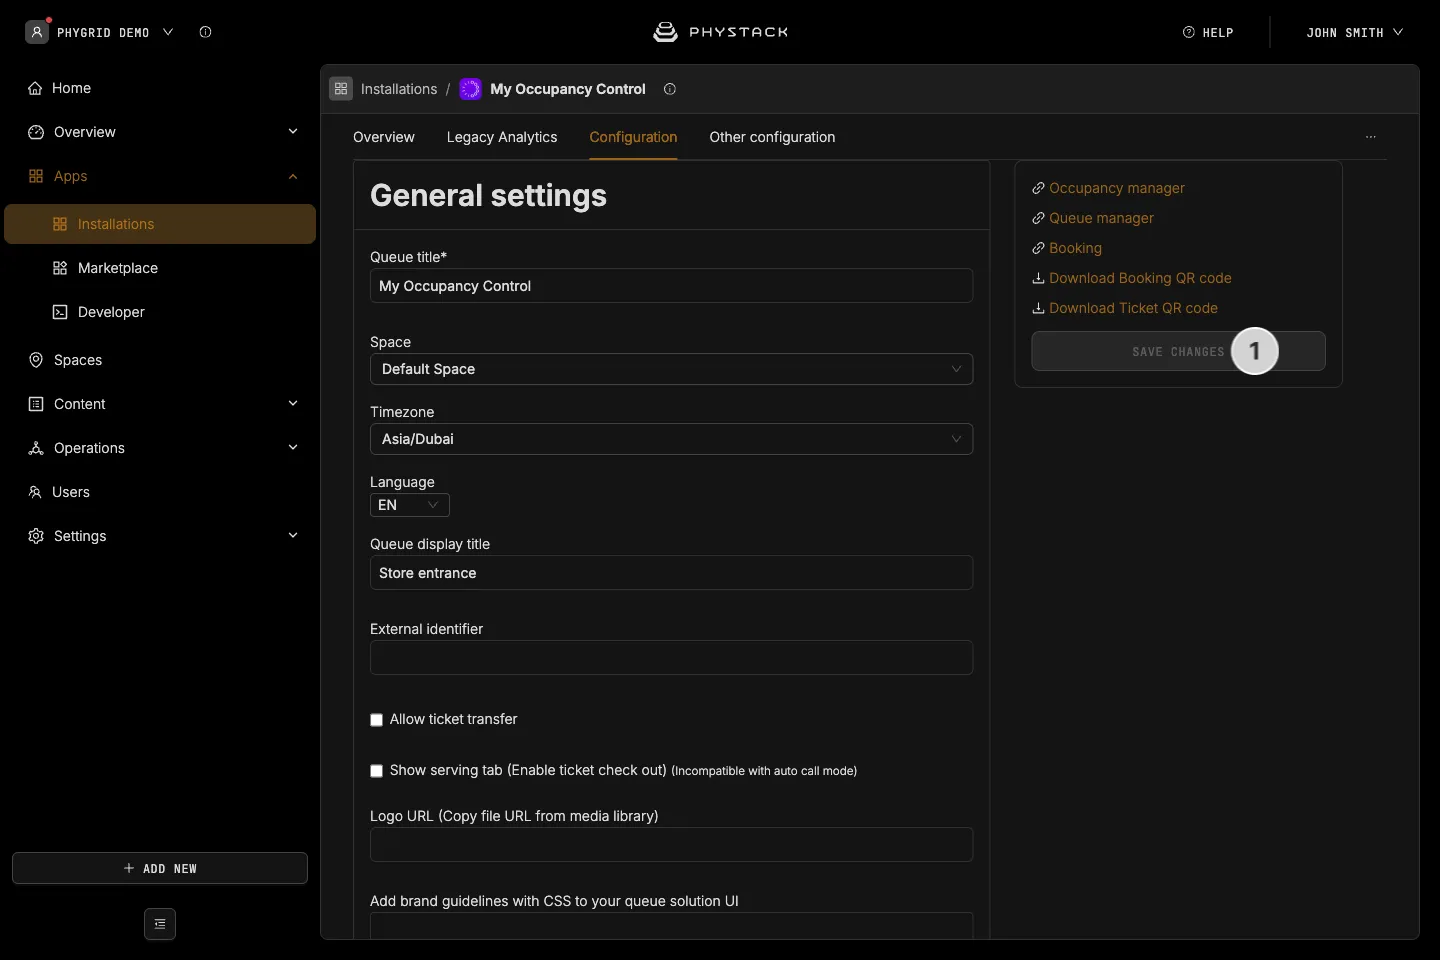Switch to the Legacy Analytics tab

tap(502, 137)
